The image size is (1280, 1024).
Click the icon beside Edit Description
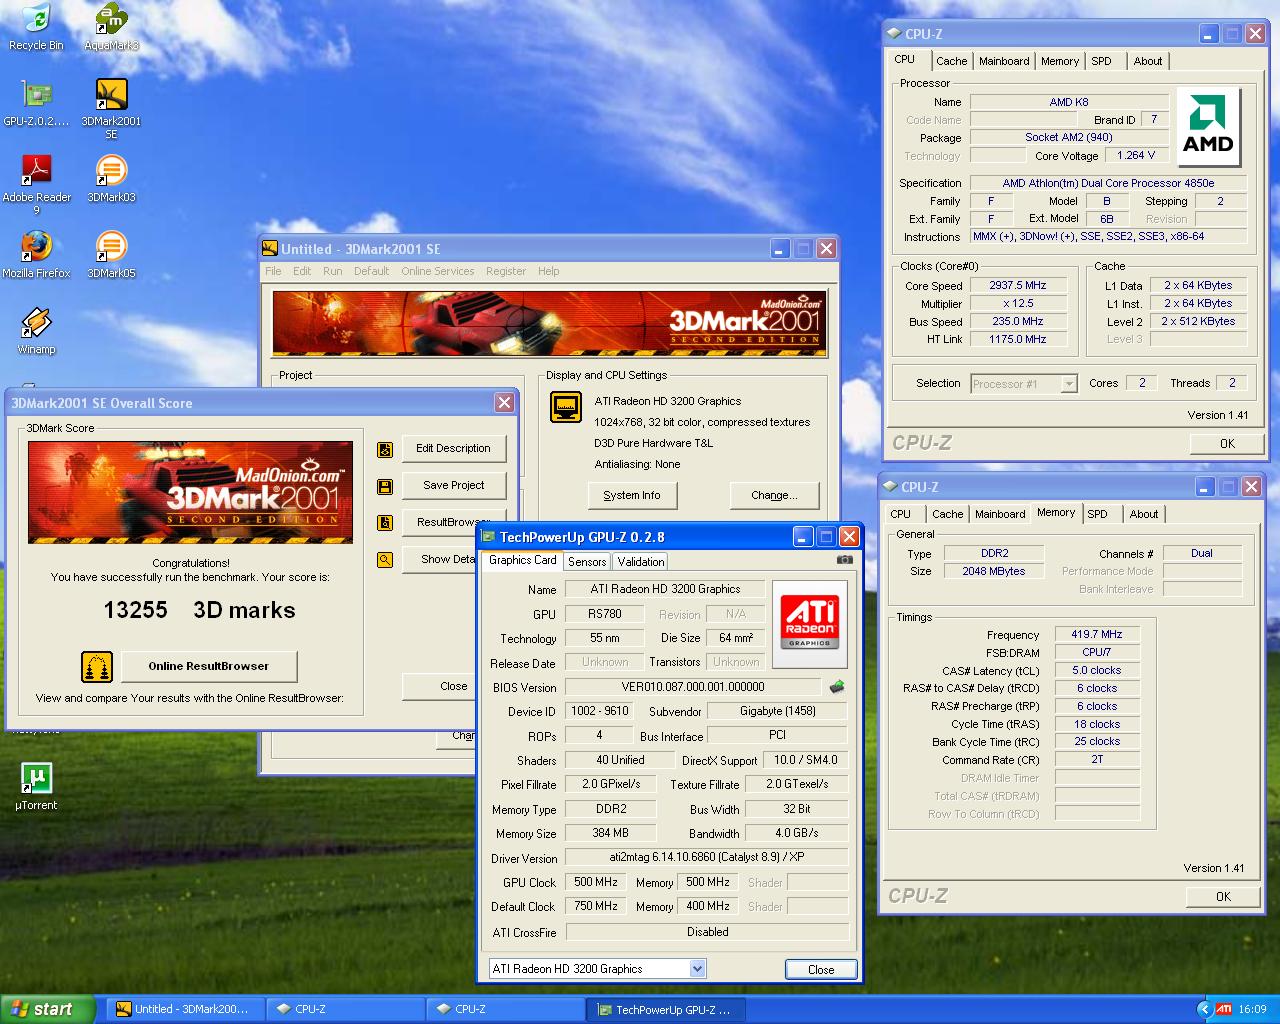[x=385, y=449]
